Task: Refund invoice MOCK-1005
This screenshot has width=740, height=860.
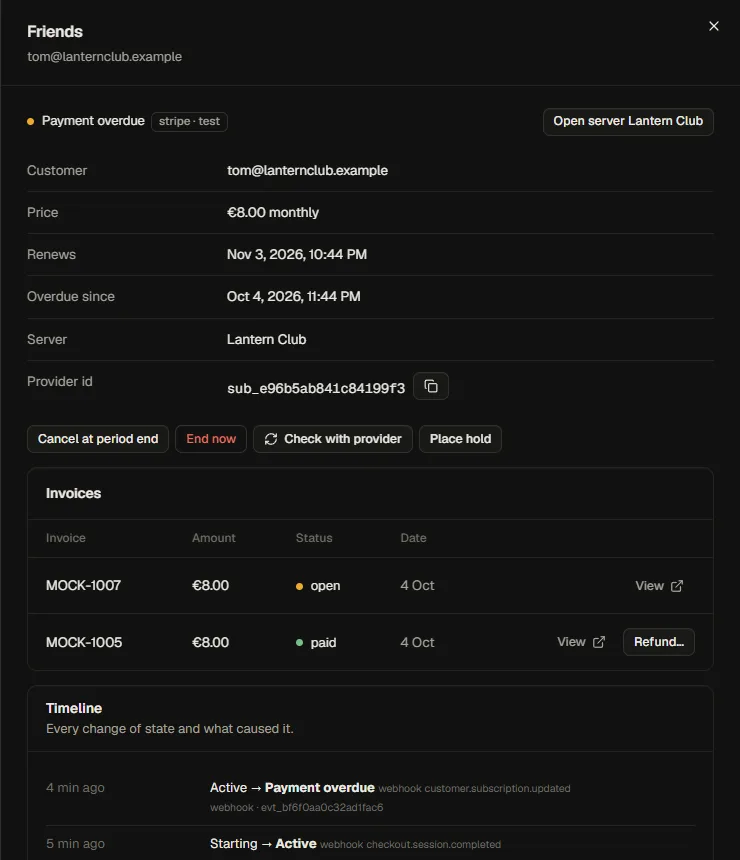Action: pos(659,642)
